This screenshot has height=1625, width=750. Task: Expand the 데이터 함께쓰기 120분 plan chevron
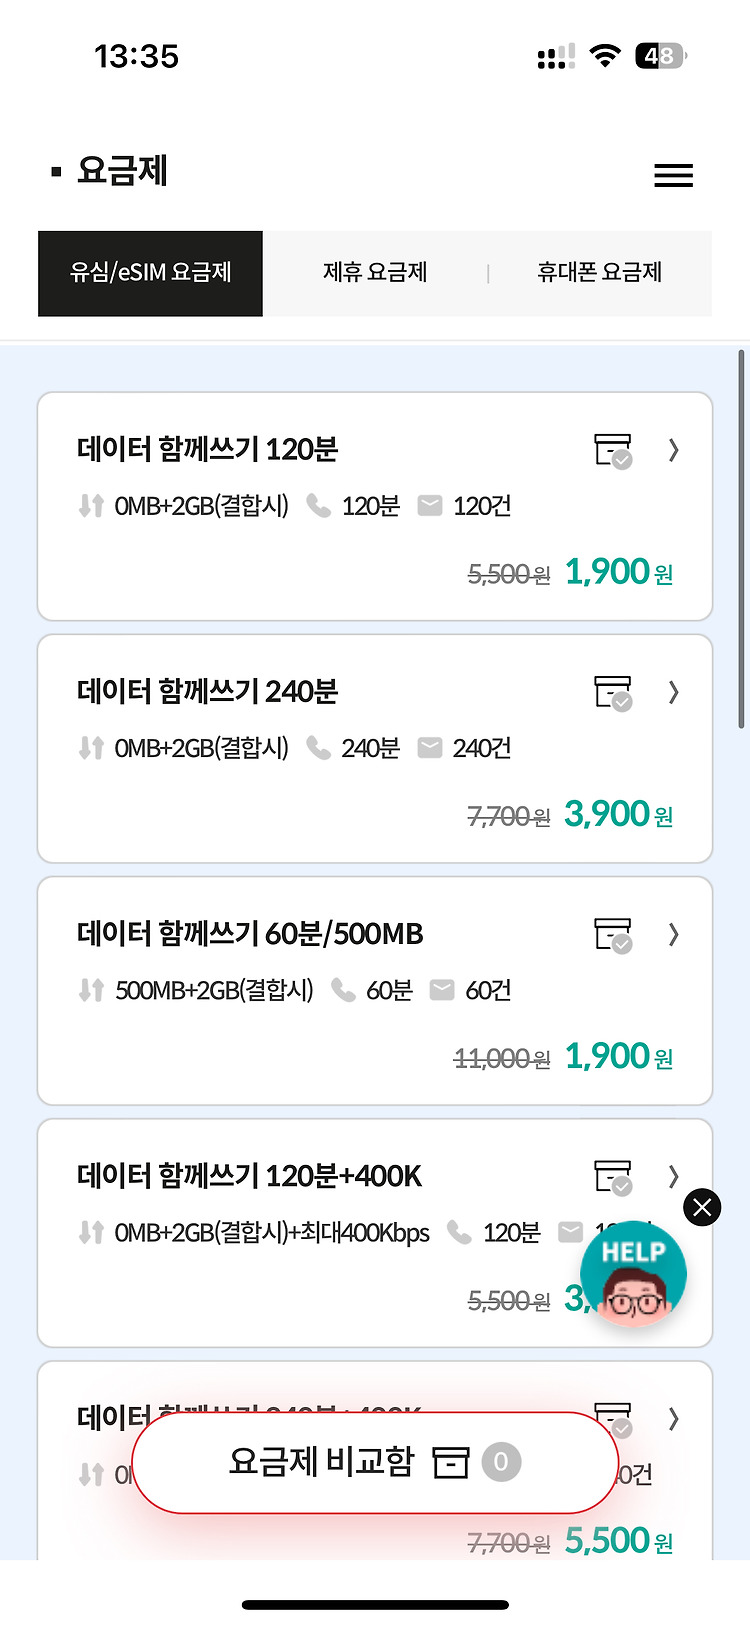click(673, 451)
